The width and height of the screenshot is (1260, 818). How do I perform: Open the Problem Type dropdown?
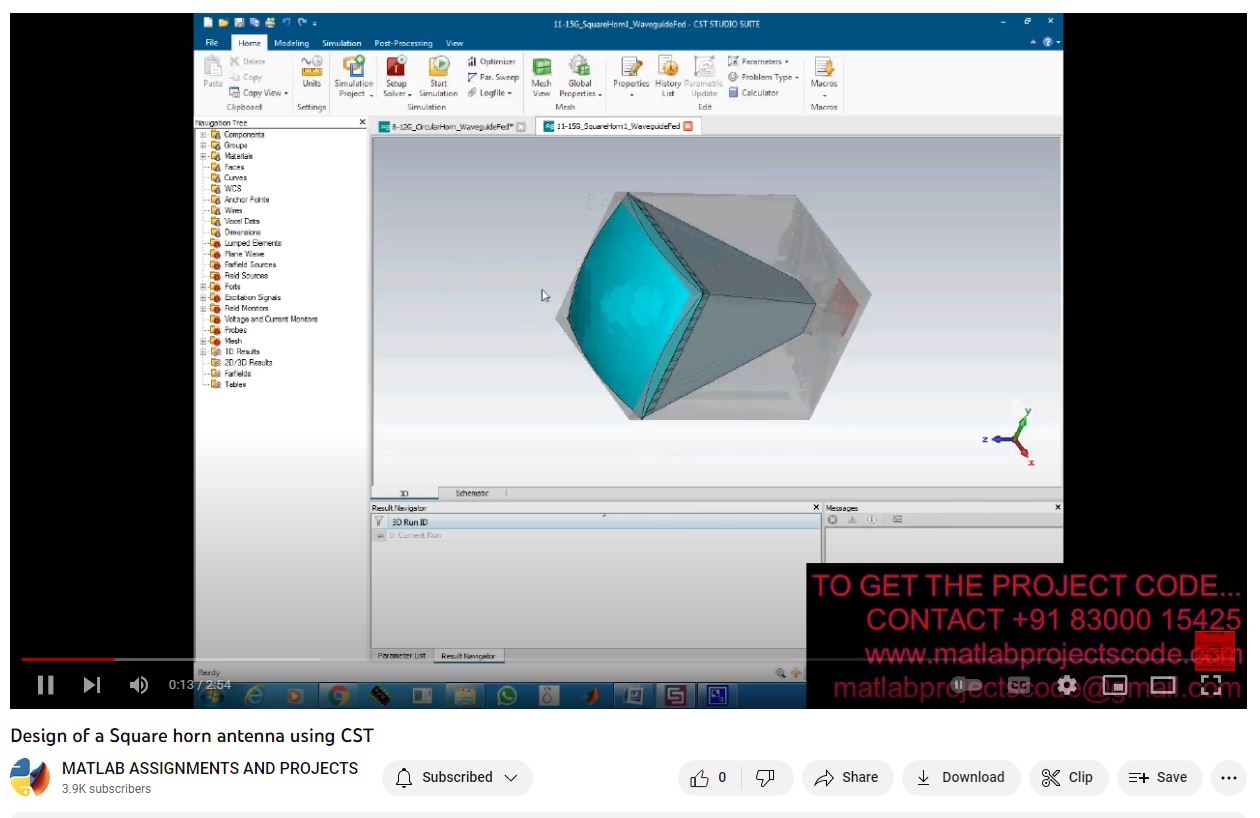point(765,77)
